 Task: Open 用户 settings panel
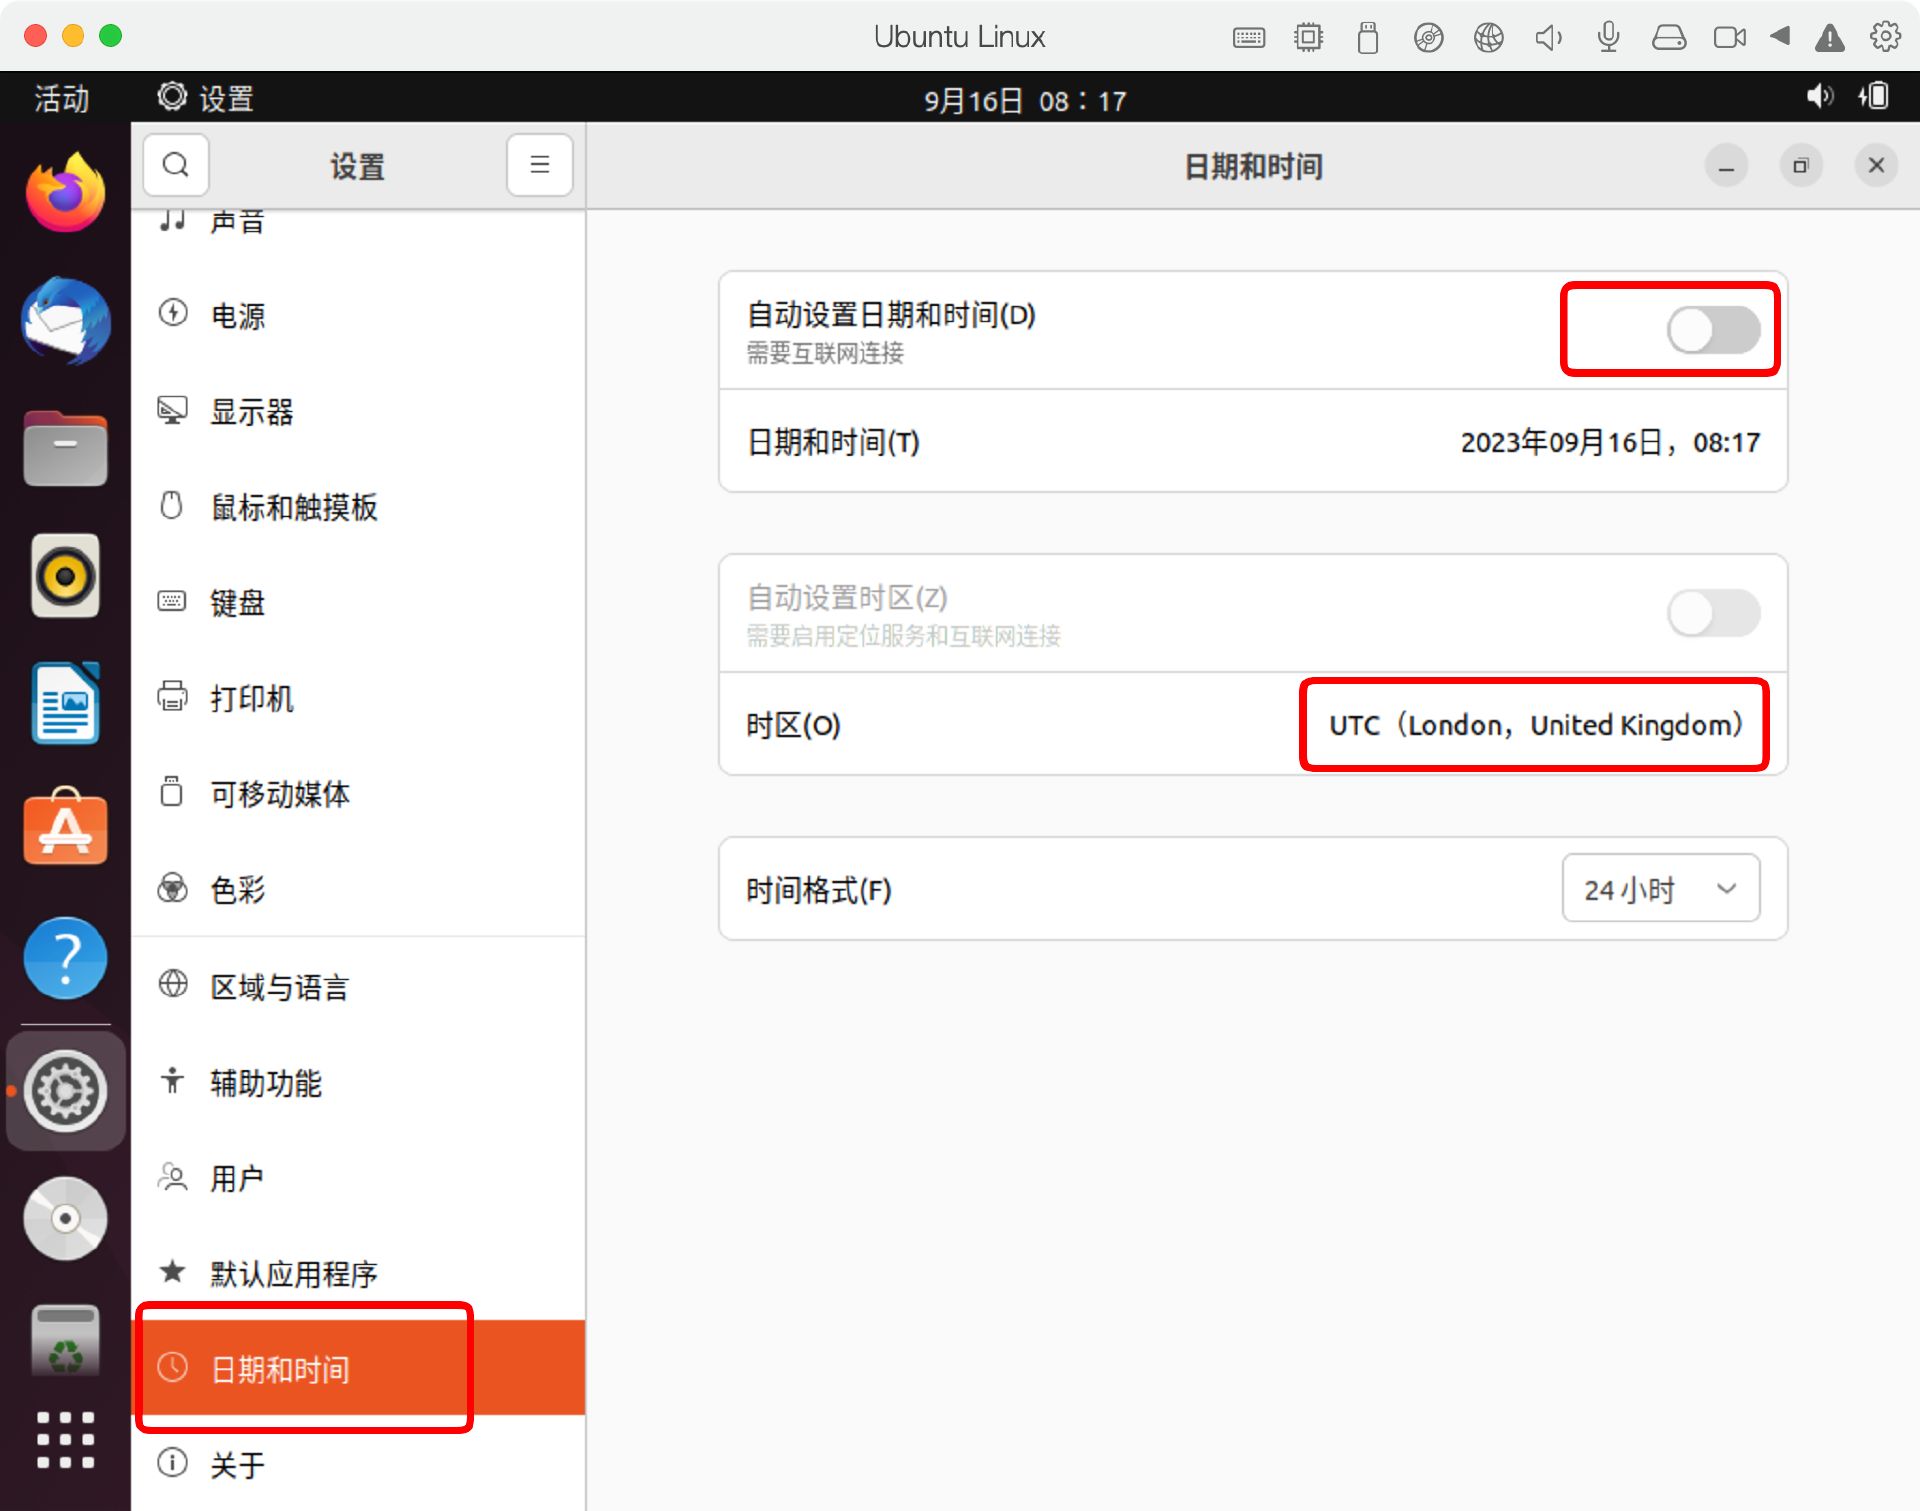click(358, 1178)
